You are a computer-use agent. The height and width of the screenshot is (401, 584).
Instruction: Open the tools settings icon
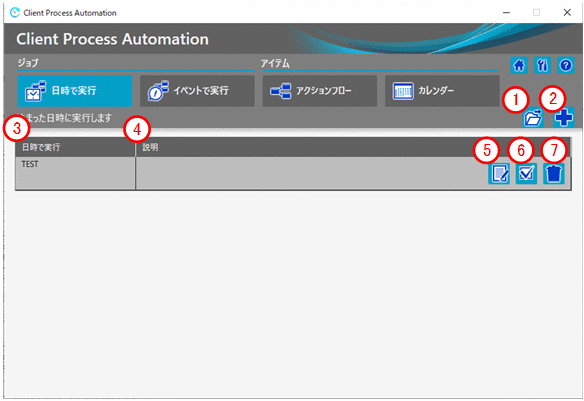[x=542, y=66]
